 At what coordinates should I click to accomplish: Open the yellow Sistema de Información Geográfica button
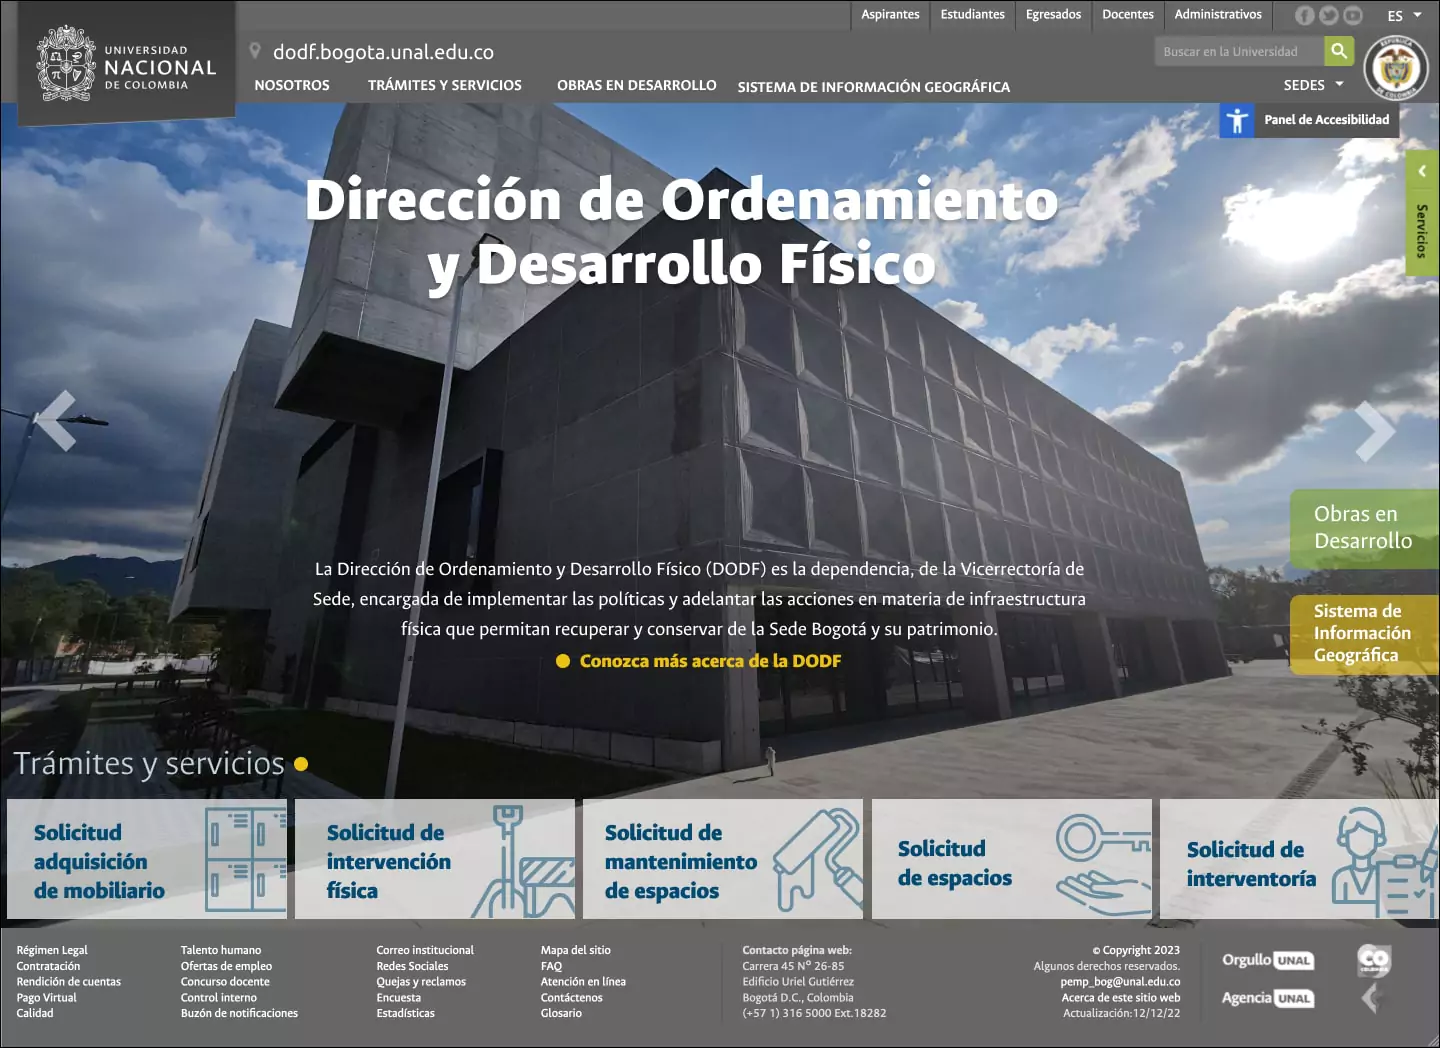coord(1364,634)
